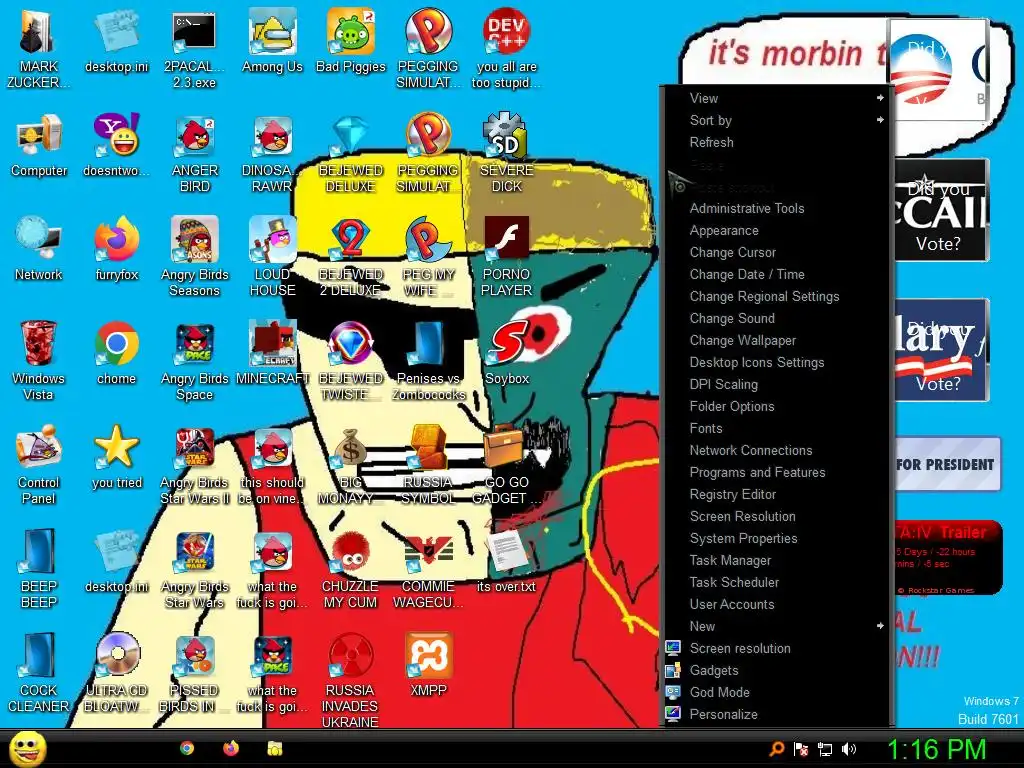
Task: Expand the New submenu
Action: (x=776, y=626)
